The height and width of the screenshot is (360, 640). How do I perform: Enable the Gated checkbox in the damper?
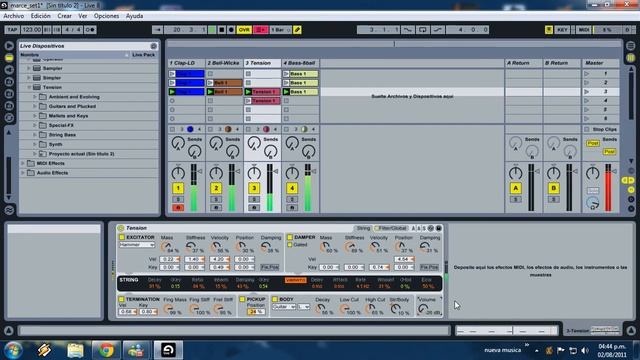[290, 245]
